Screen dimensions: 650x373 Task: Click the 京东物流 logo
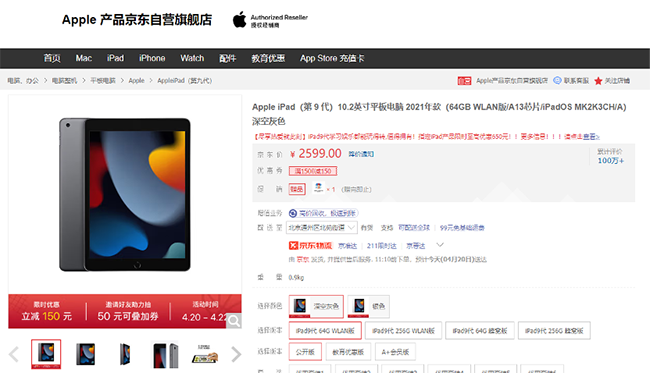click(x=310, y=246)
